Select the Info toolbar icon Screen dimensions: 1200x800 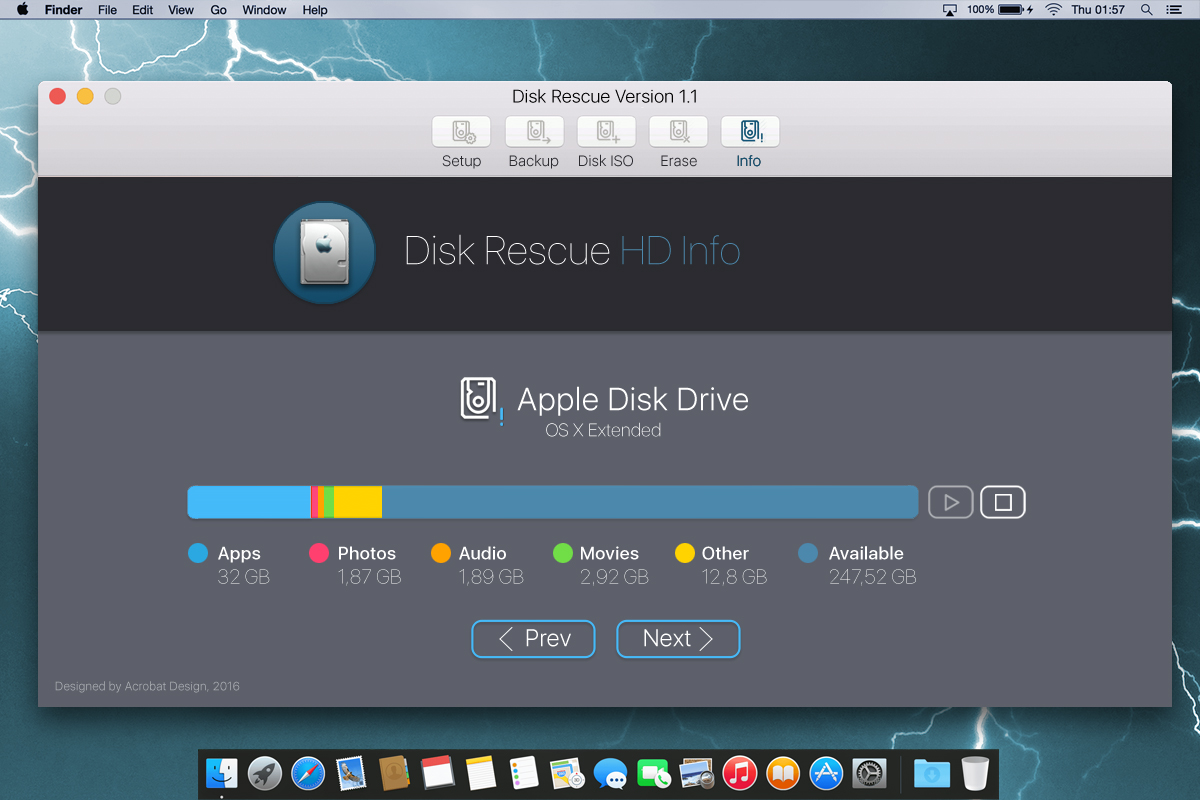click(750, 132)
